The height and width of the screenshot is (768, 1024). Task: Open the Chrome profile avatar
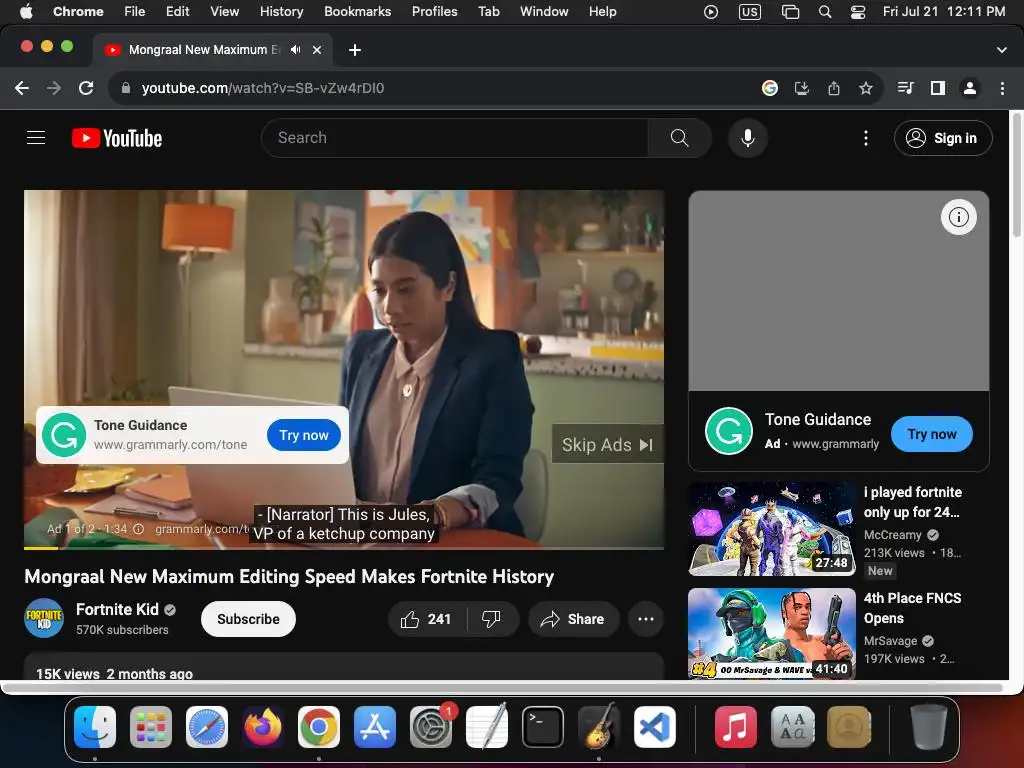[970, 88]
